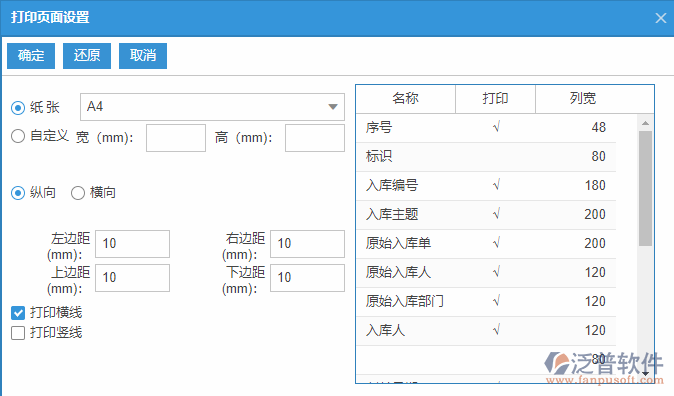
Task: Cancel with the 取消 button
Action: click(x=143, y=55)
